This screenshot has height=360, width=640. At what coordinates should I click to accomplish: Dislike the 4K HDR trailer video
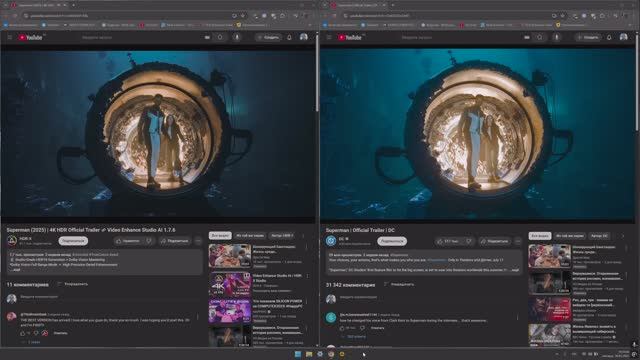(149, 241)
